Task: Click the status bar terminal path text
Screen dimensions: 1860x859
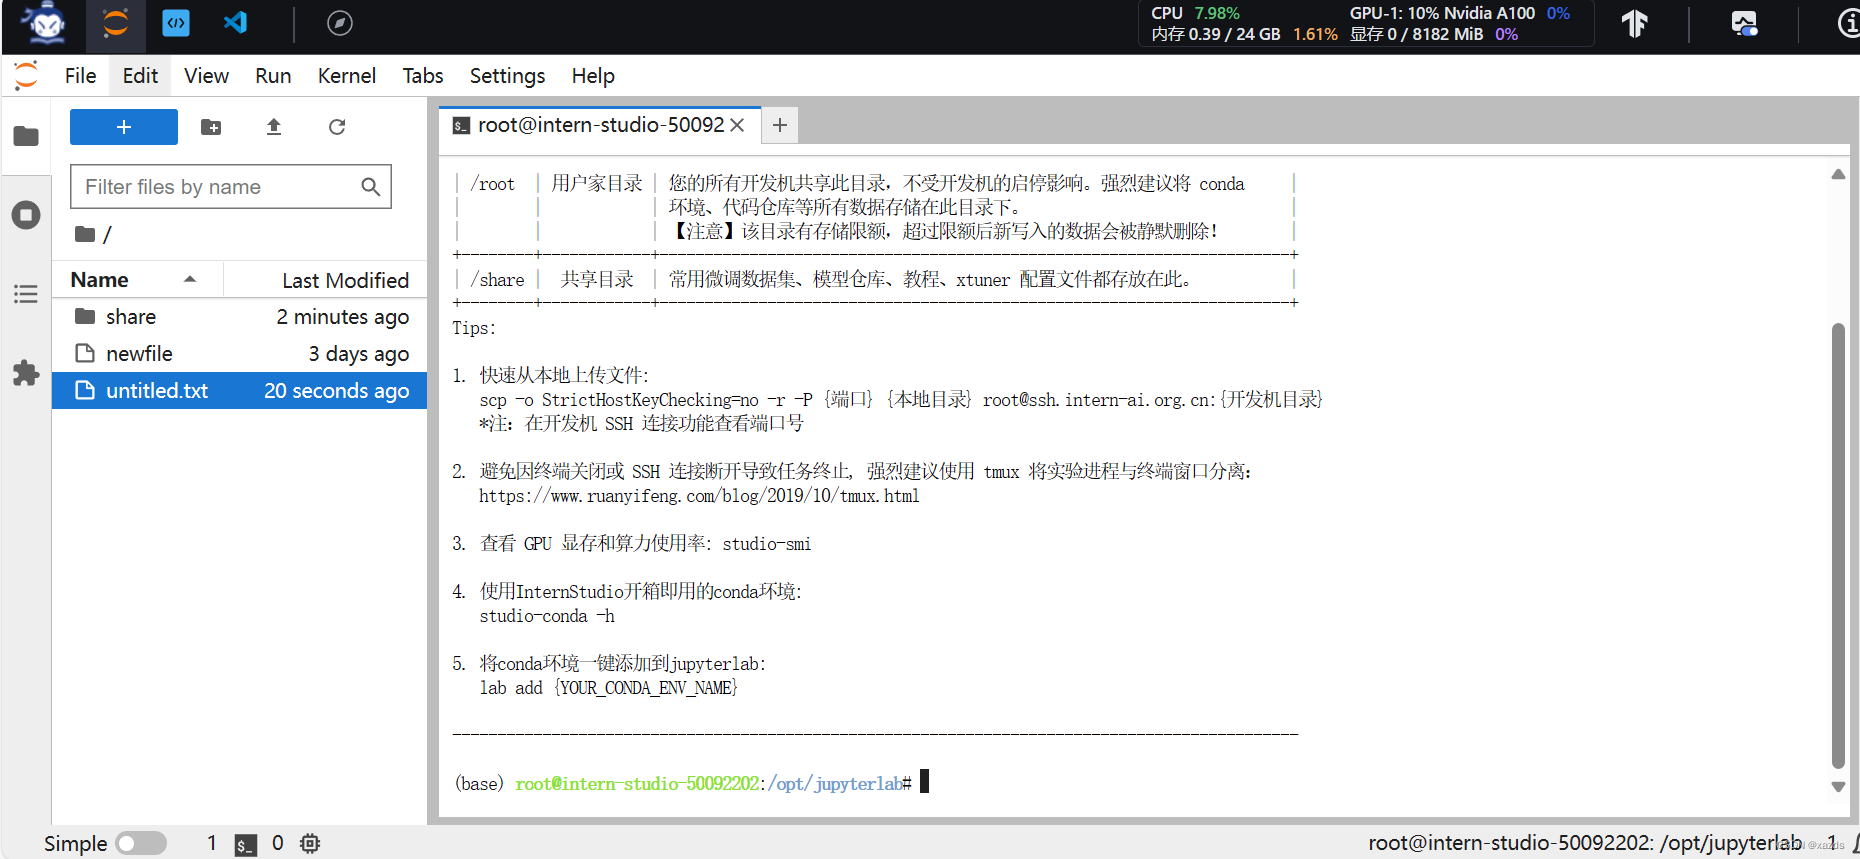Action: tap(1584, 843)
